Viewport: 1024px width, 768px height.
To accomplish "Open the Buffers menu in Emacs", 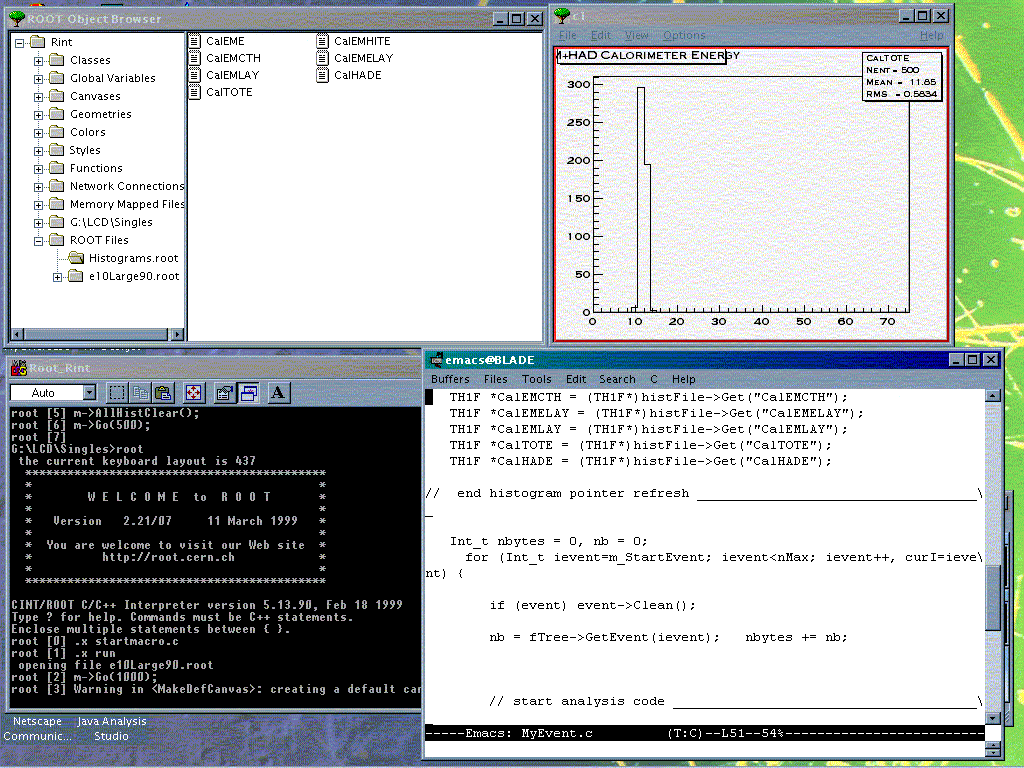I will (450, 379).
